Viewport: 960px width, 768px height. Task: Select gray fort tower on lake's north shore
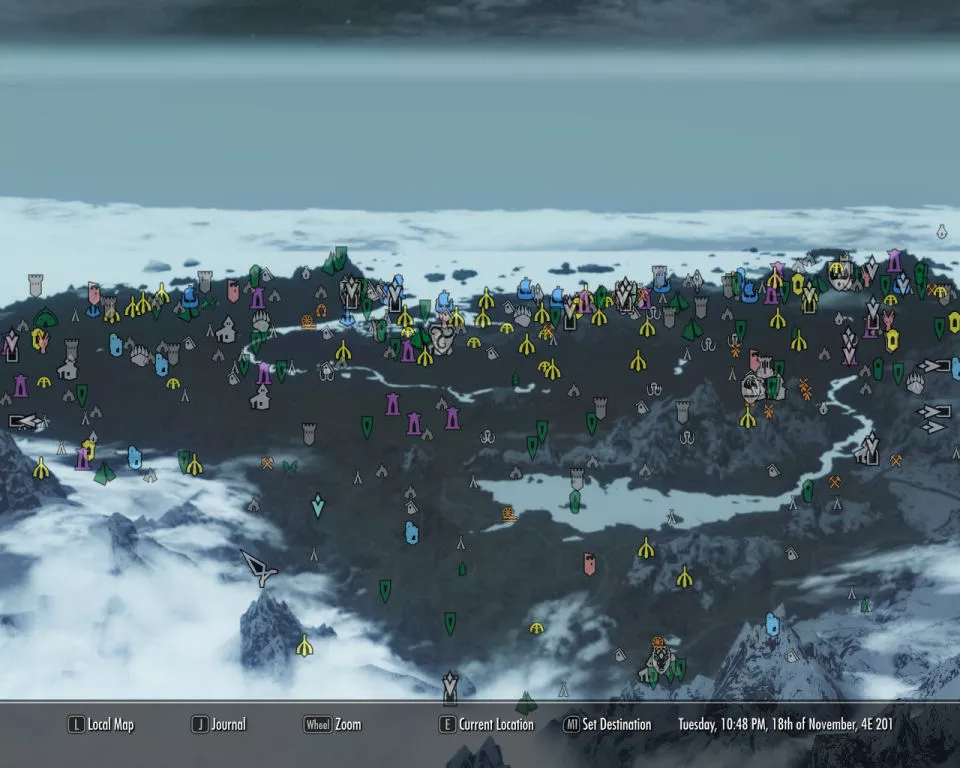tap(577, 478)
